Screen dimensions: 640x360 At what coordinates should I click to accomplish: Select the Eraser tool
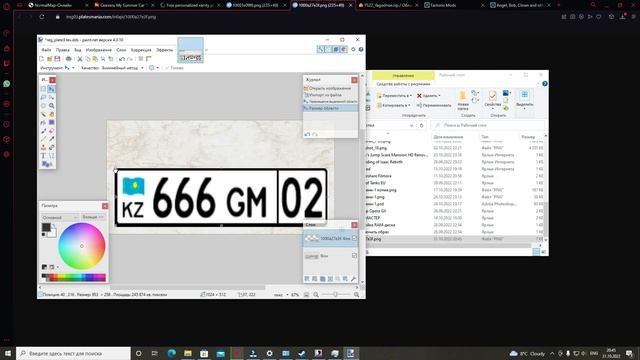tap(51, 131)
